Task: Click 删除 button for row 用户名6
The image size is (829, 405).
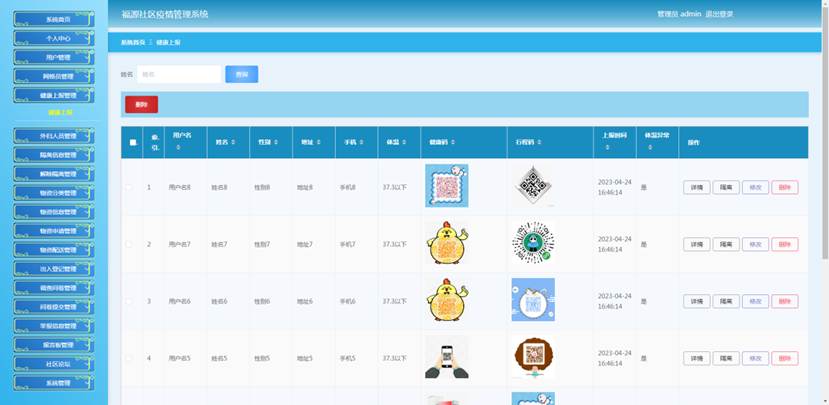Action: tap(785, 301)
